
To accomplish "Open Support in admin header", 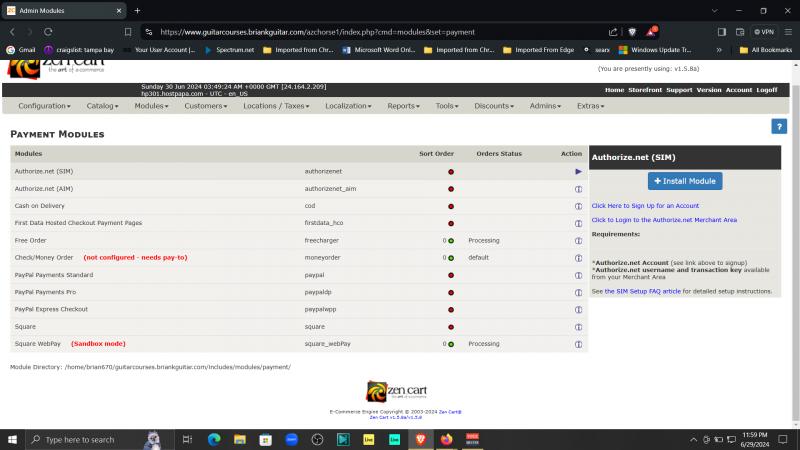I will pos(679,90).
